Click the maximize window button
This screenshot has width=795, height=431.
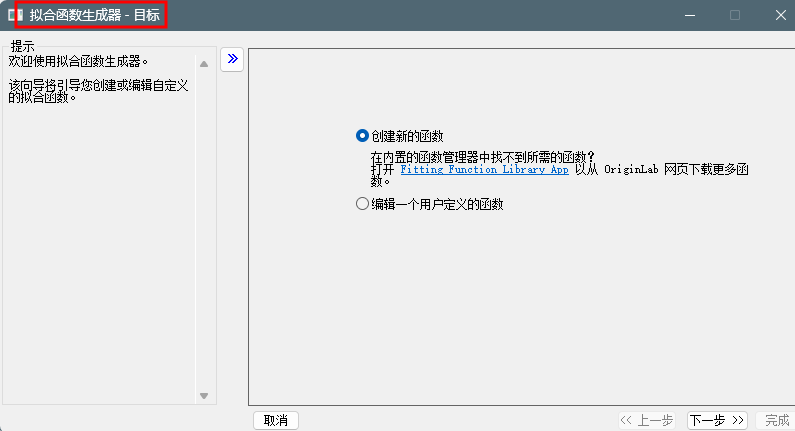tap(735, 15)
